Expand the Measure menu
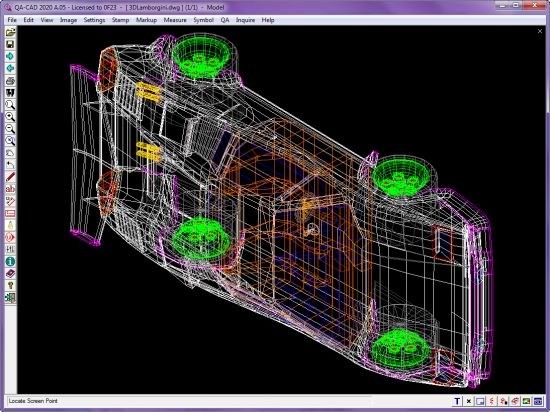550x412 pixels. click(x=175, y=20)
